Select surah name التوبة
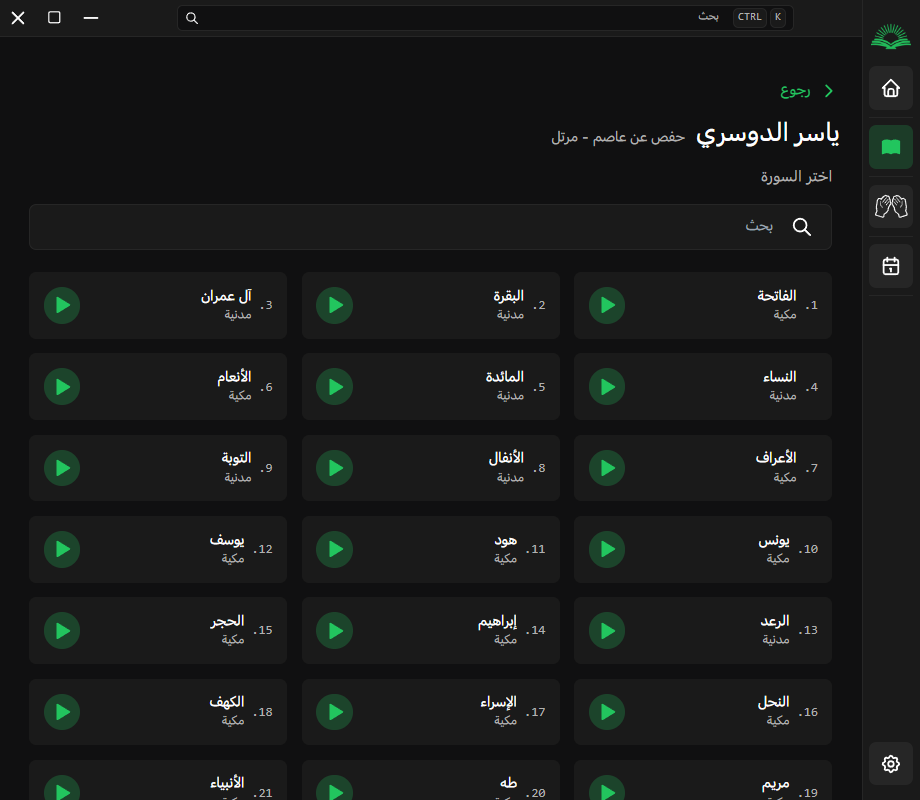The image size is (920, 800). pyautogui.click(x=236, y=458)
